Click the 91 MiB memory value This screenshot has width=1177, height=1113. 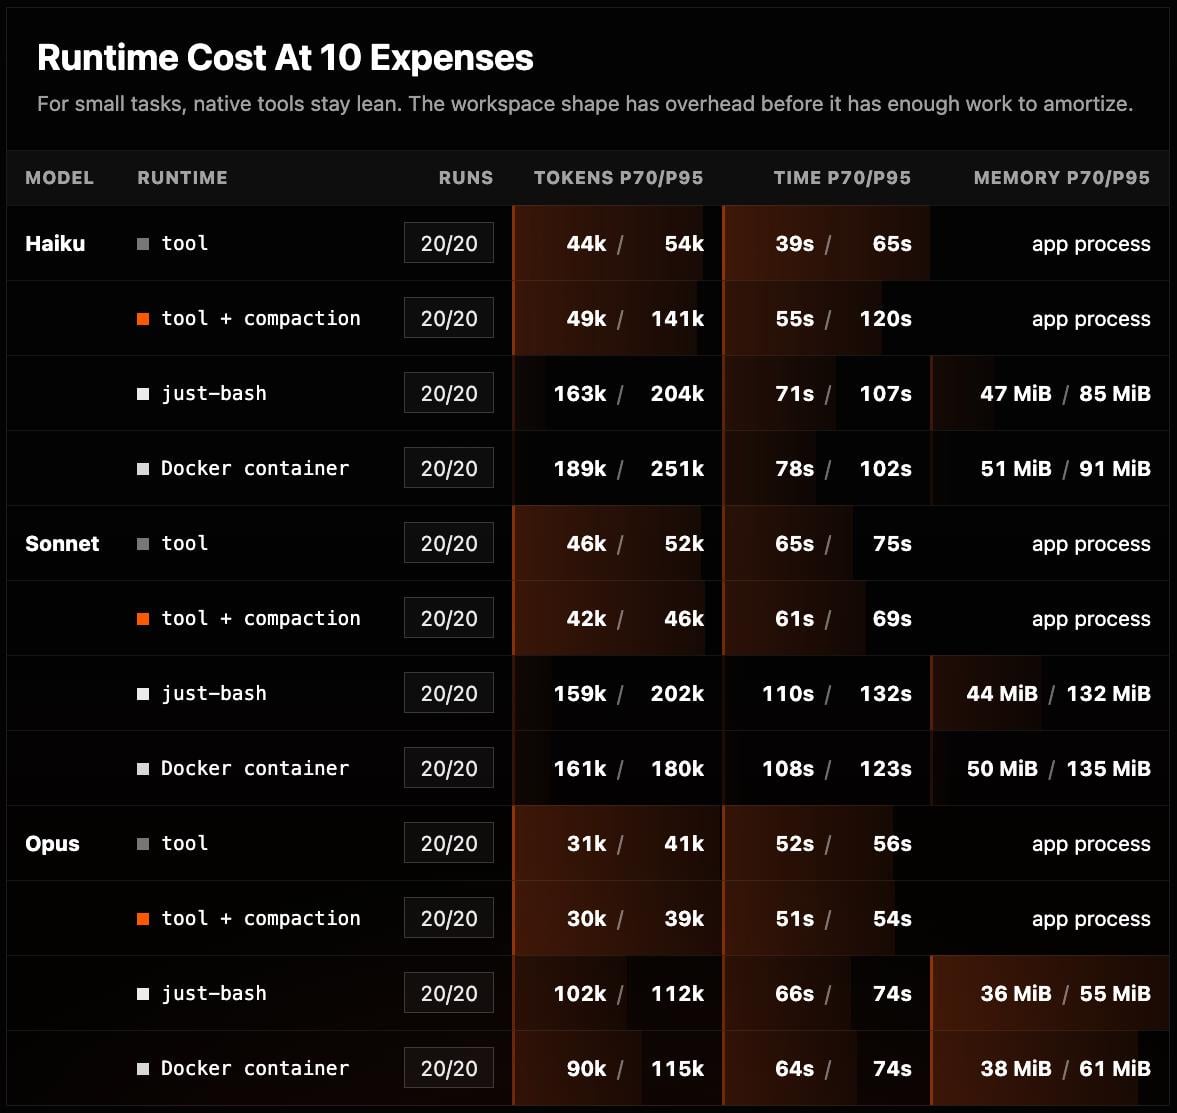tap(1115, 468)
